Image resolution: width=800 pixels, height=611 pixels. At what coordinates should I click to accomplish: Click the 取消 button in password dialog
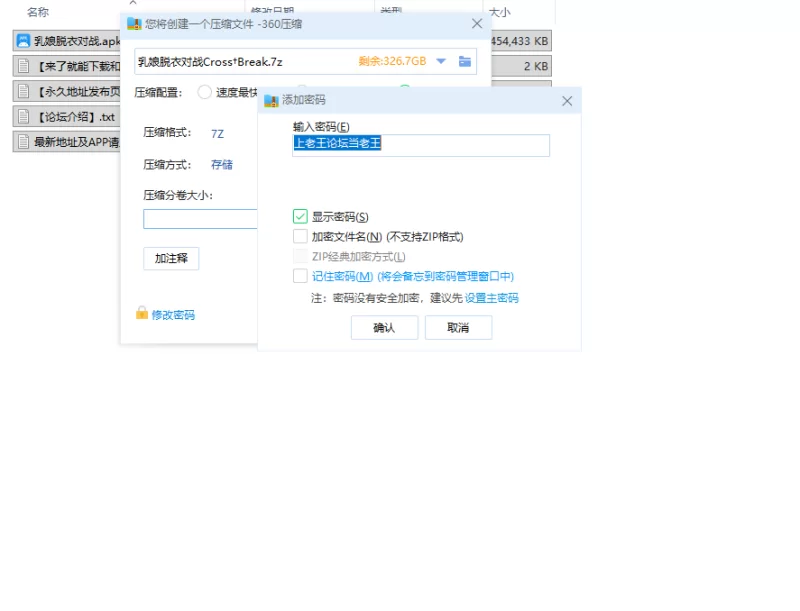pos(458,327)
